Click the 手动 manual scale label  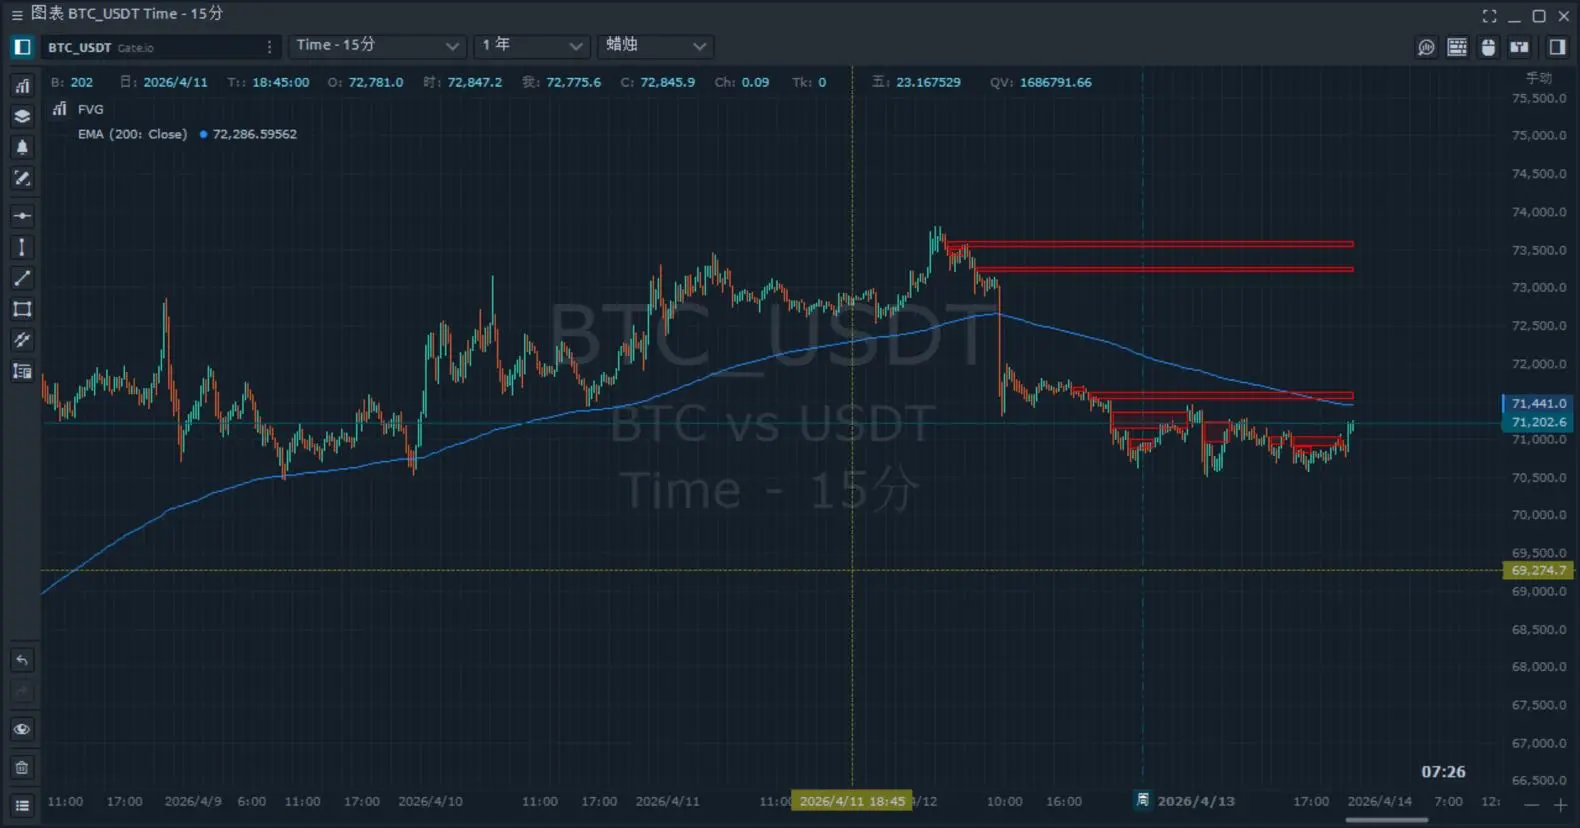[1539, 77]
